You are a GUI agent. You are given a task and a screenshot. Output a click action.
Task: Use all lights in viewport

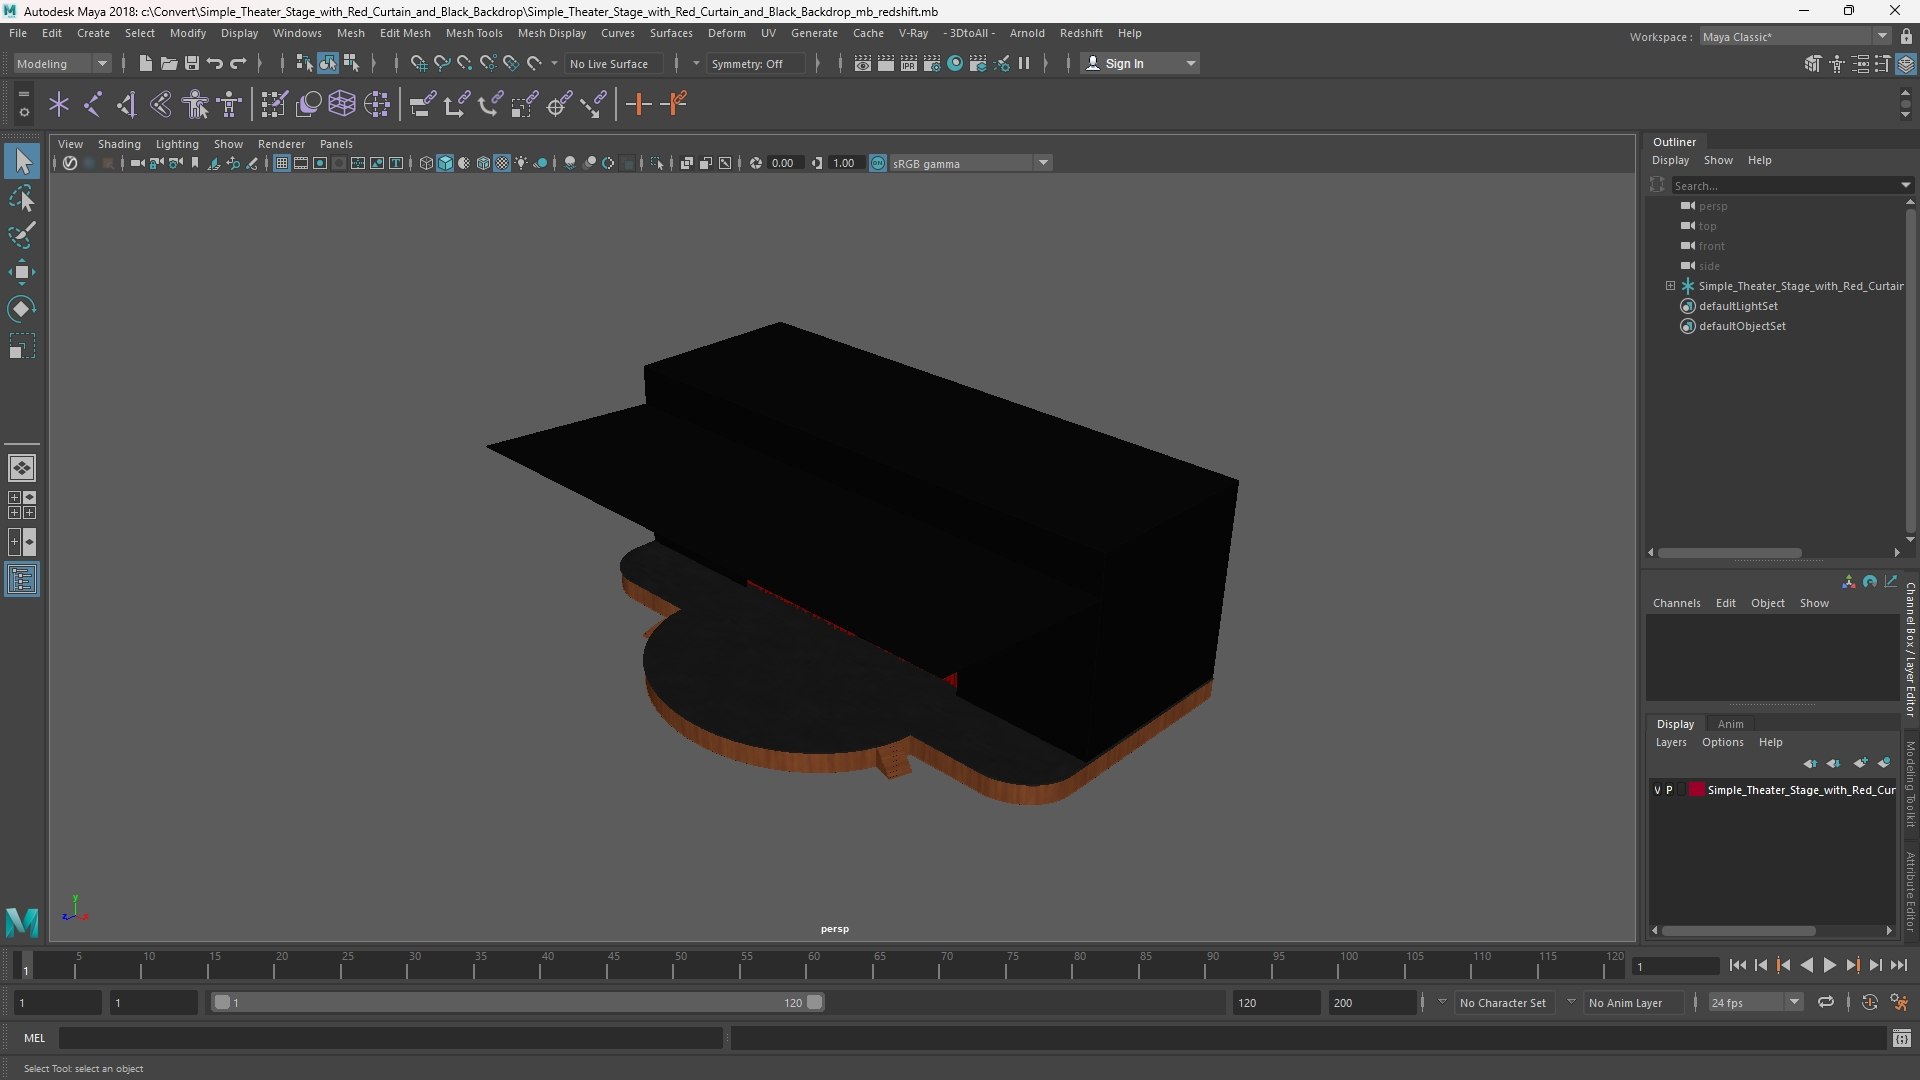tap(521, 163)
